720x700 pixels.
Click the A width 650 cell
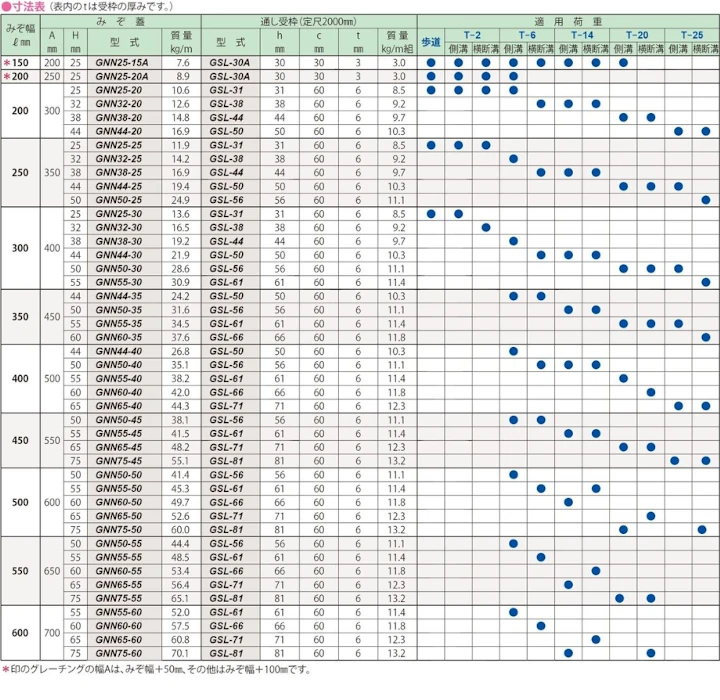tap(52, 571)
